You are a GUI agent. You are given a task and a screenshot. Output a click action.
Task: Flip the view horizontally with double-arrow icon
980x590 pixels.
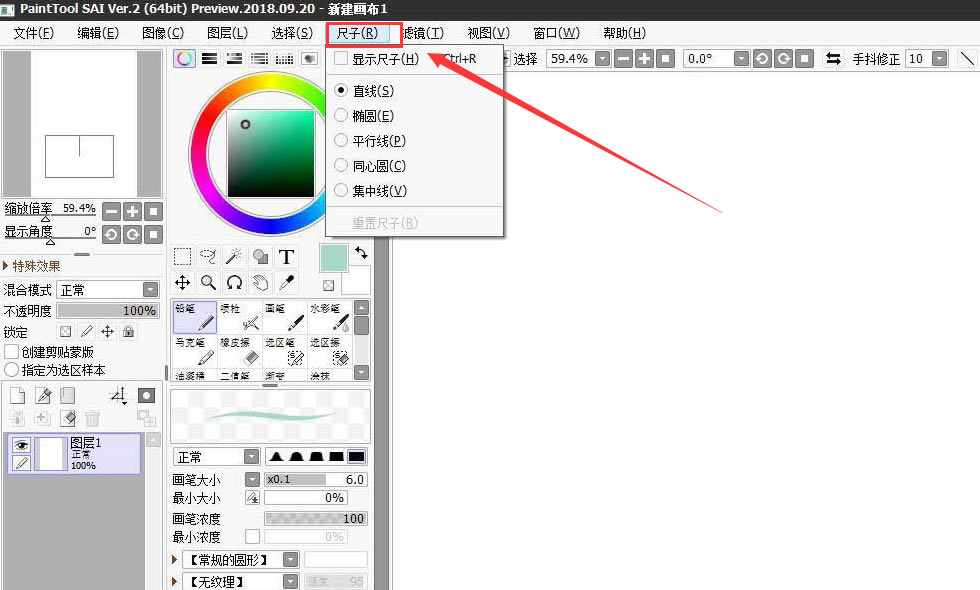833,59
